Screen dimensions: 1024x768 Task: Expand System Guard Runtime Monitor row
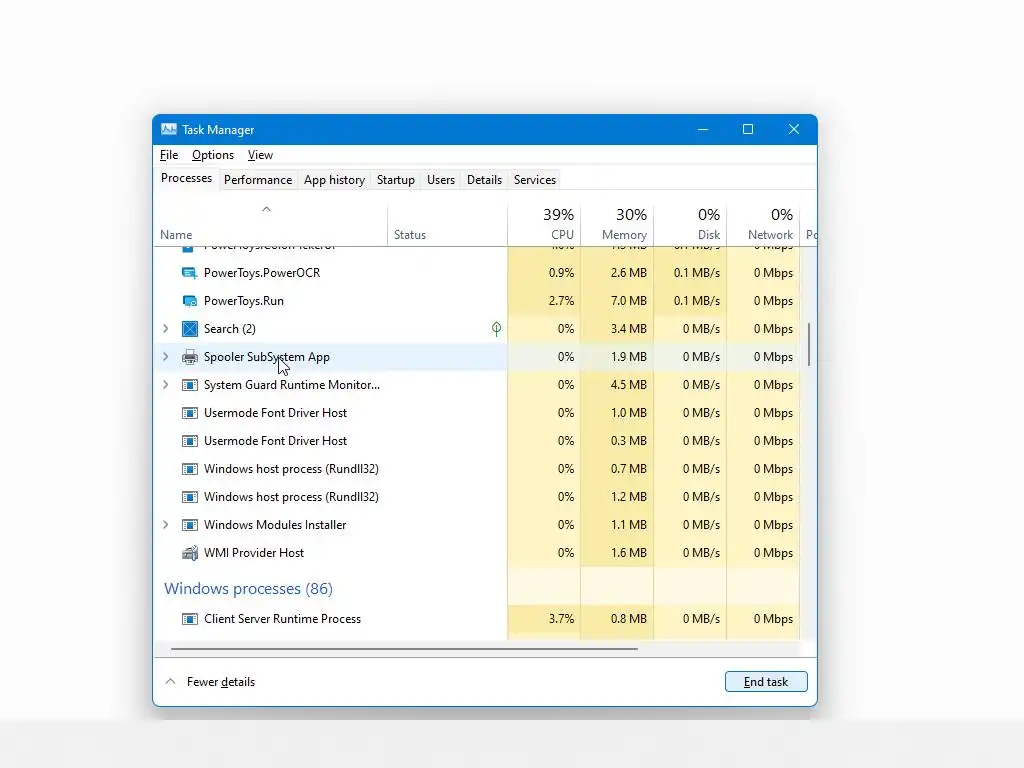click(x=166, y=385)
